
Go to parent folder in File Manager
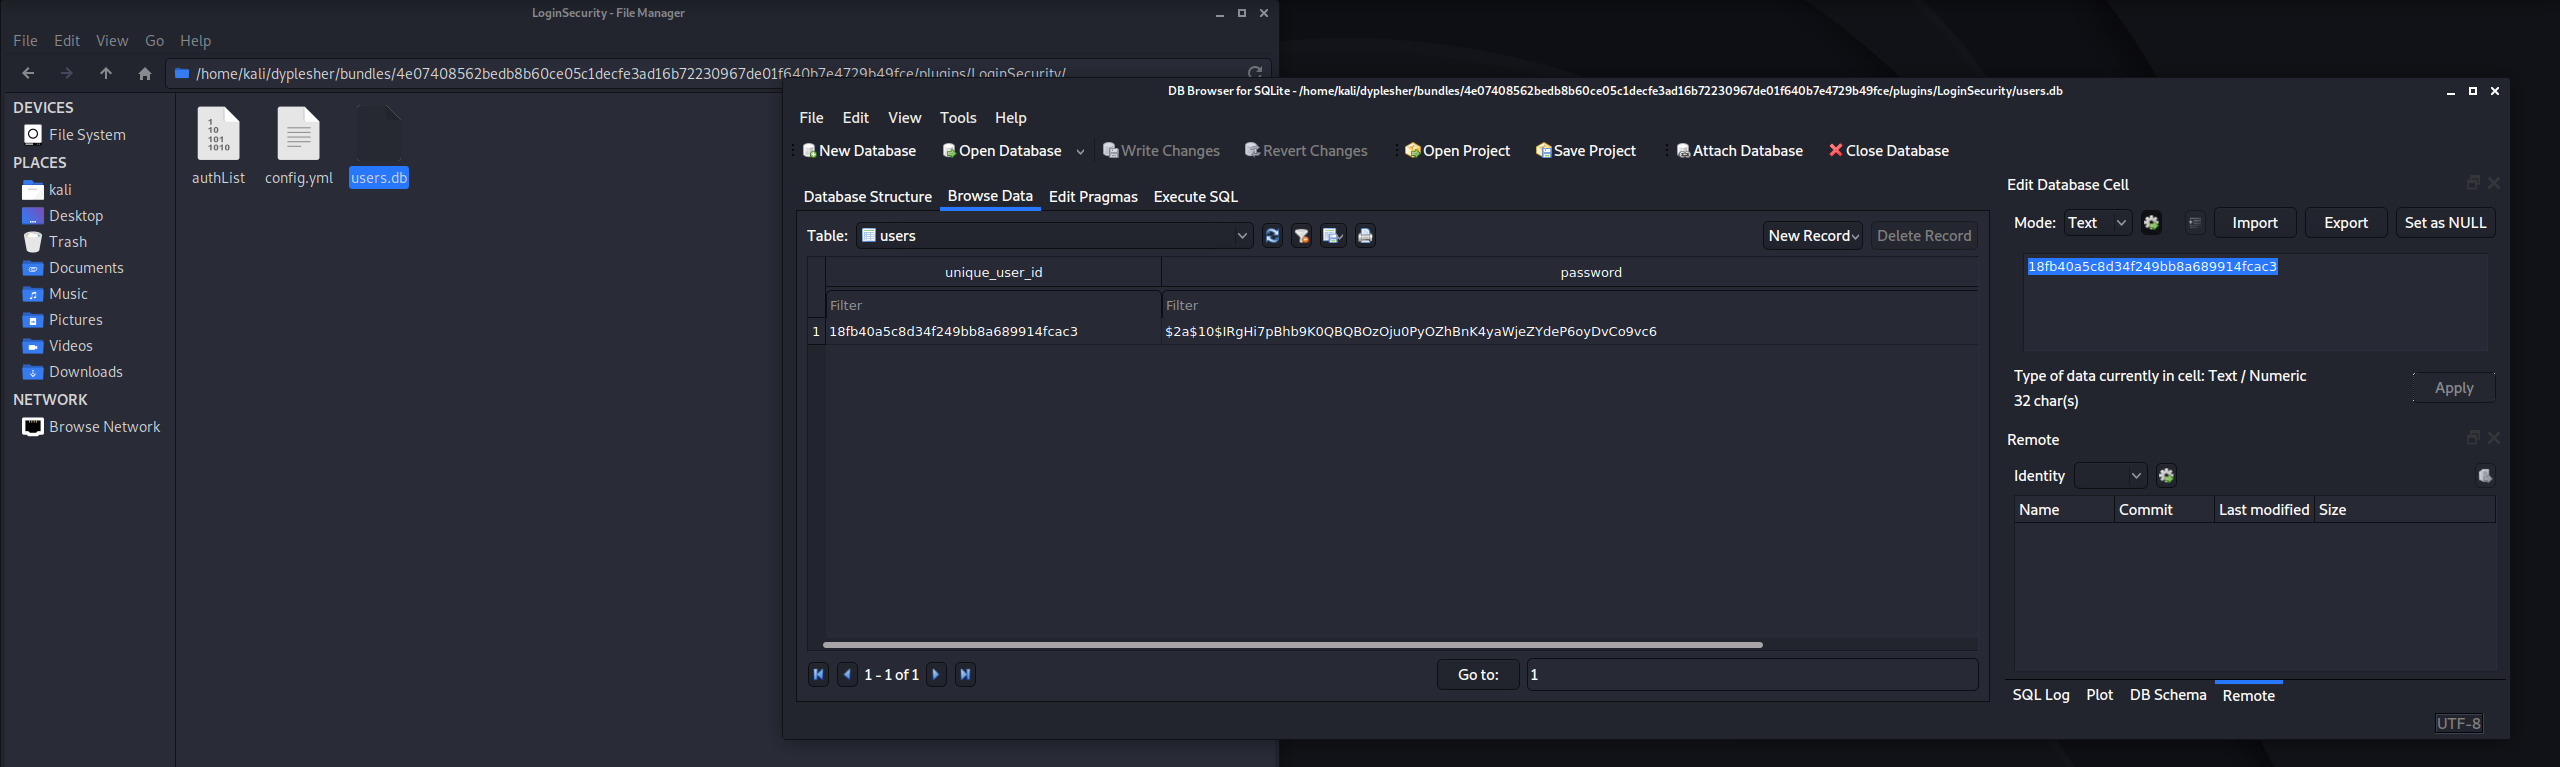[x=106, y=73]
